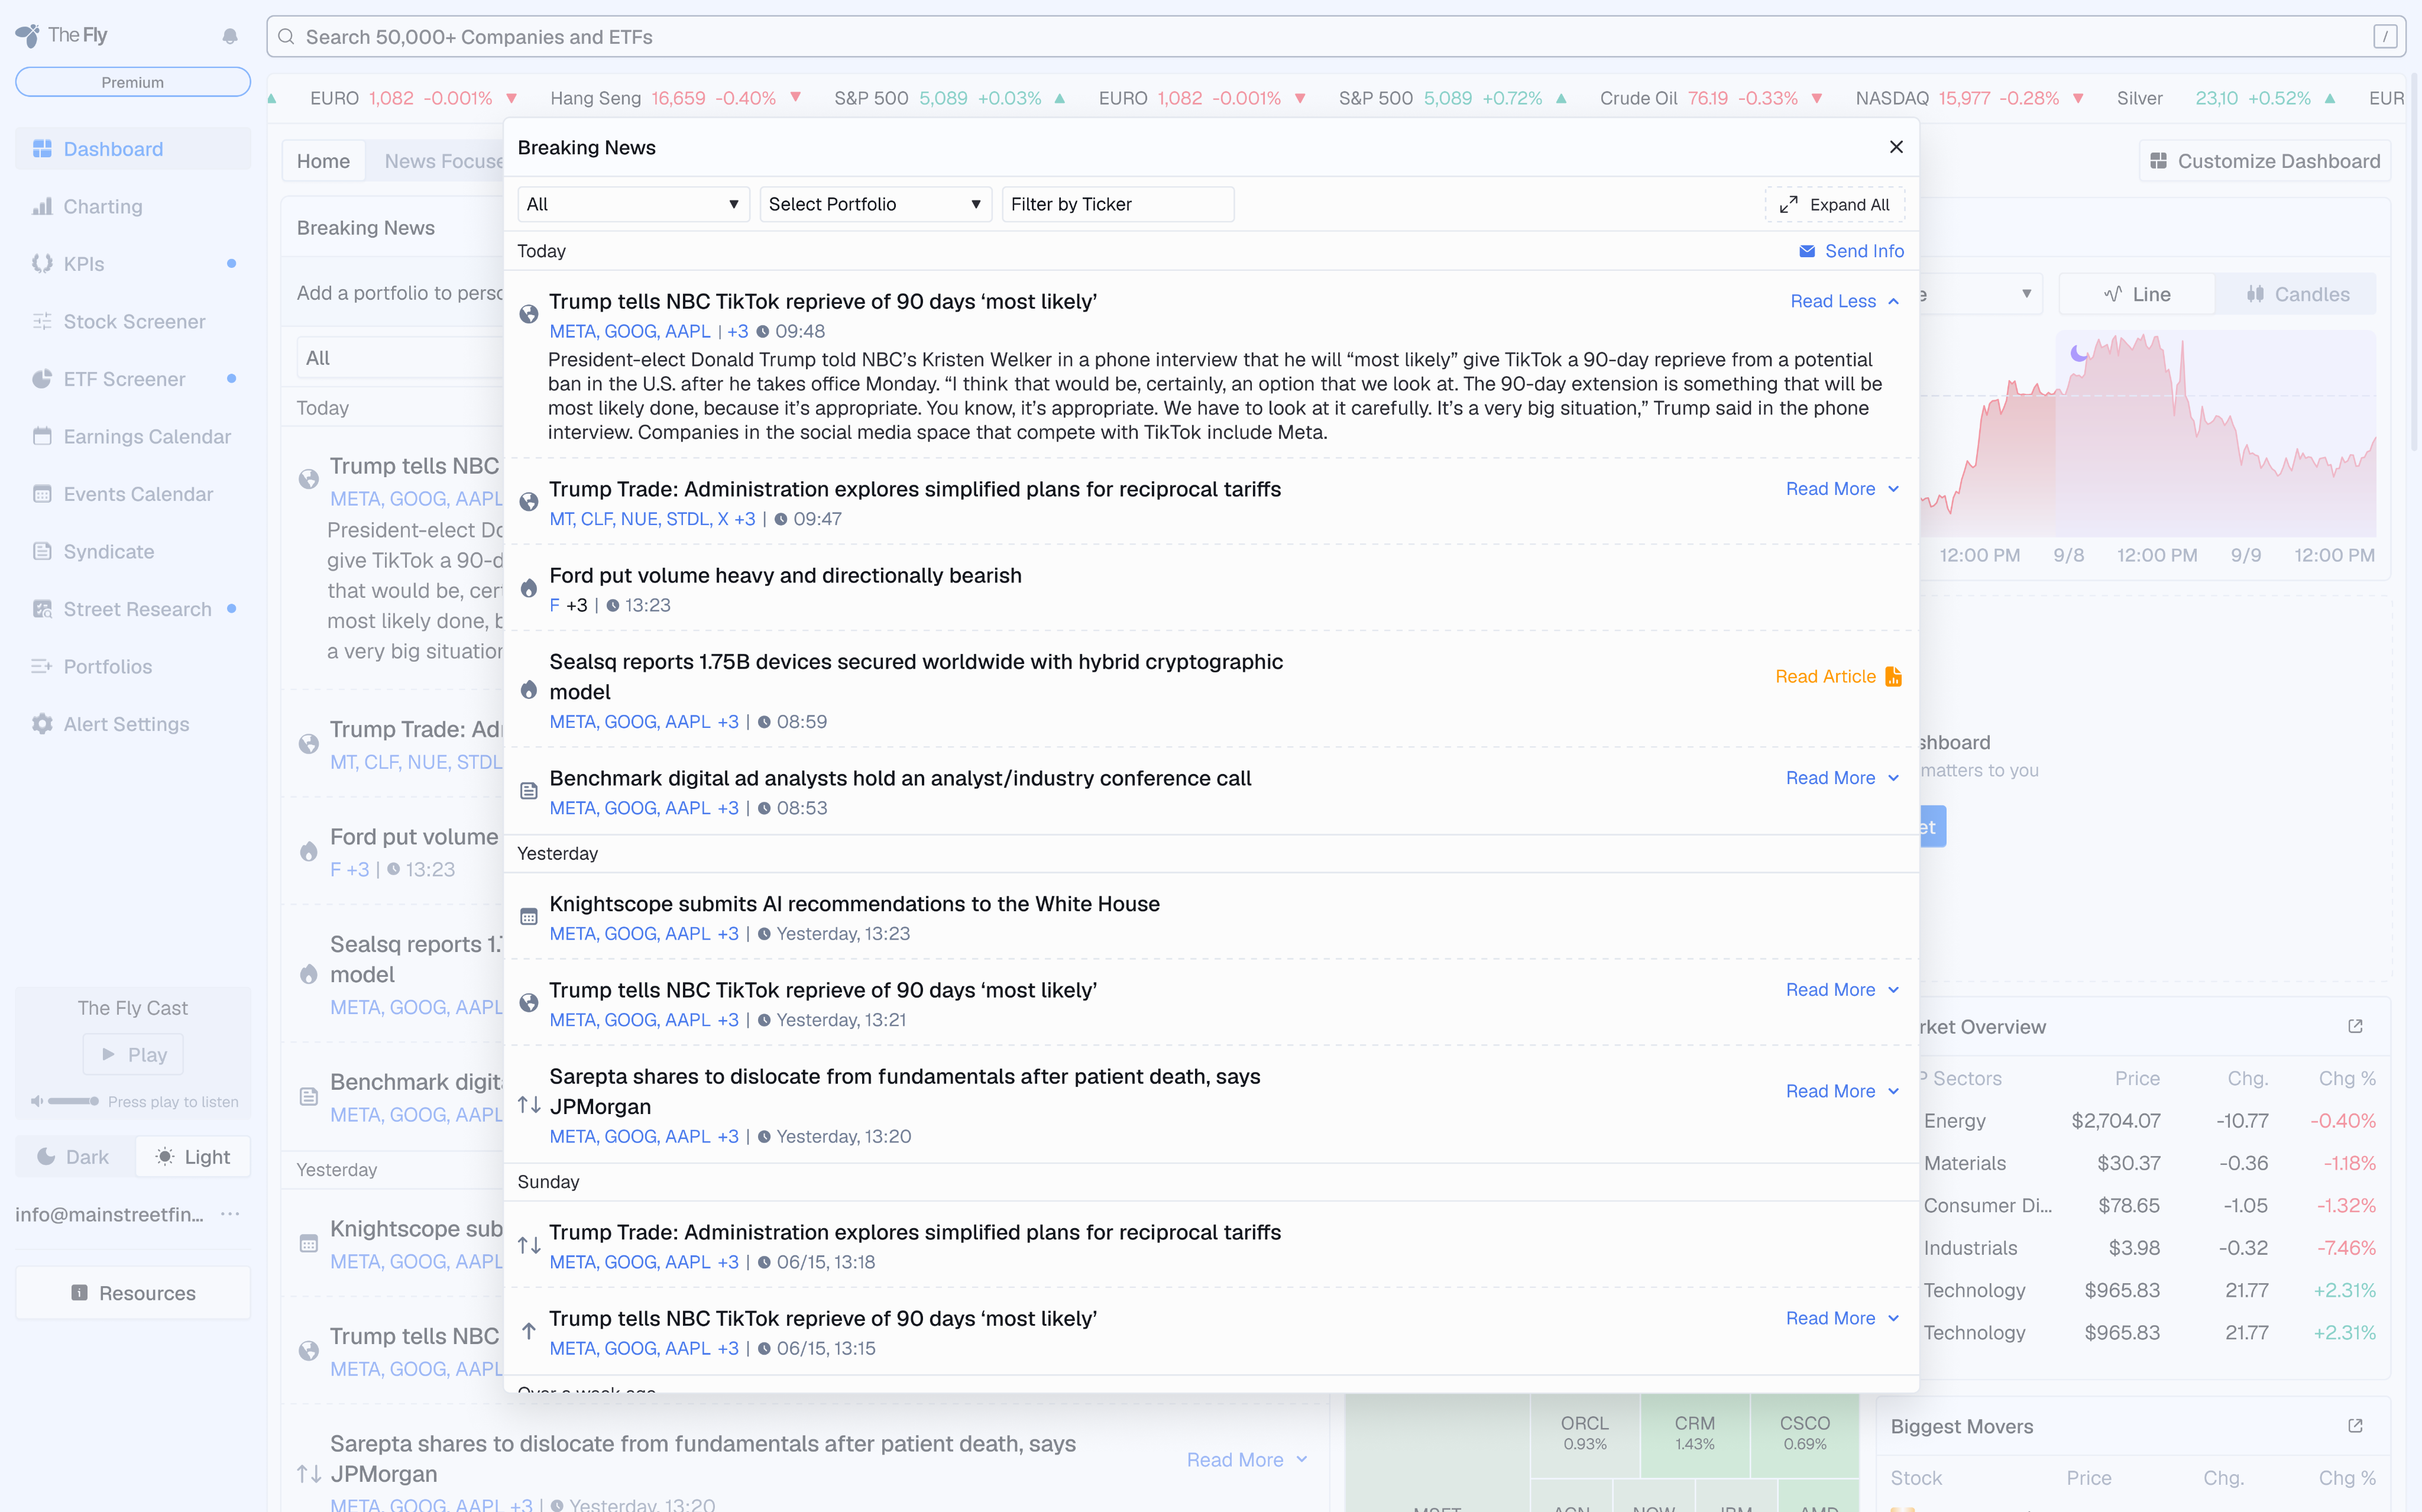This screenshot has height=1512, width=2422.
Task: Expand Yesterday 13:21 TikTok Read More
Action: (x=1843, y=990)
